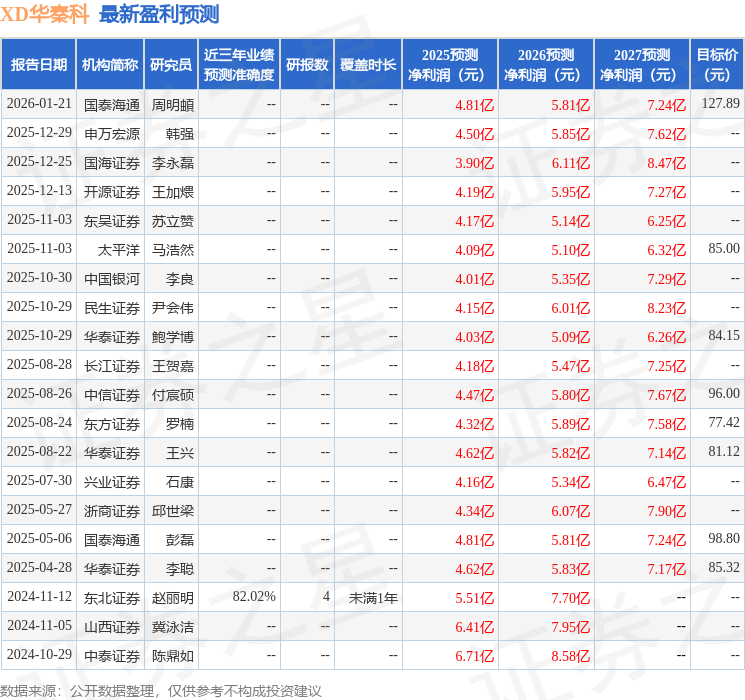745x700 pixels.
Task: Click the 2026预测净利润 header
Action: click(546, 65)
